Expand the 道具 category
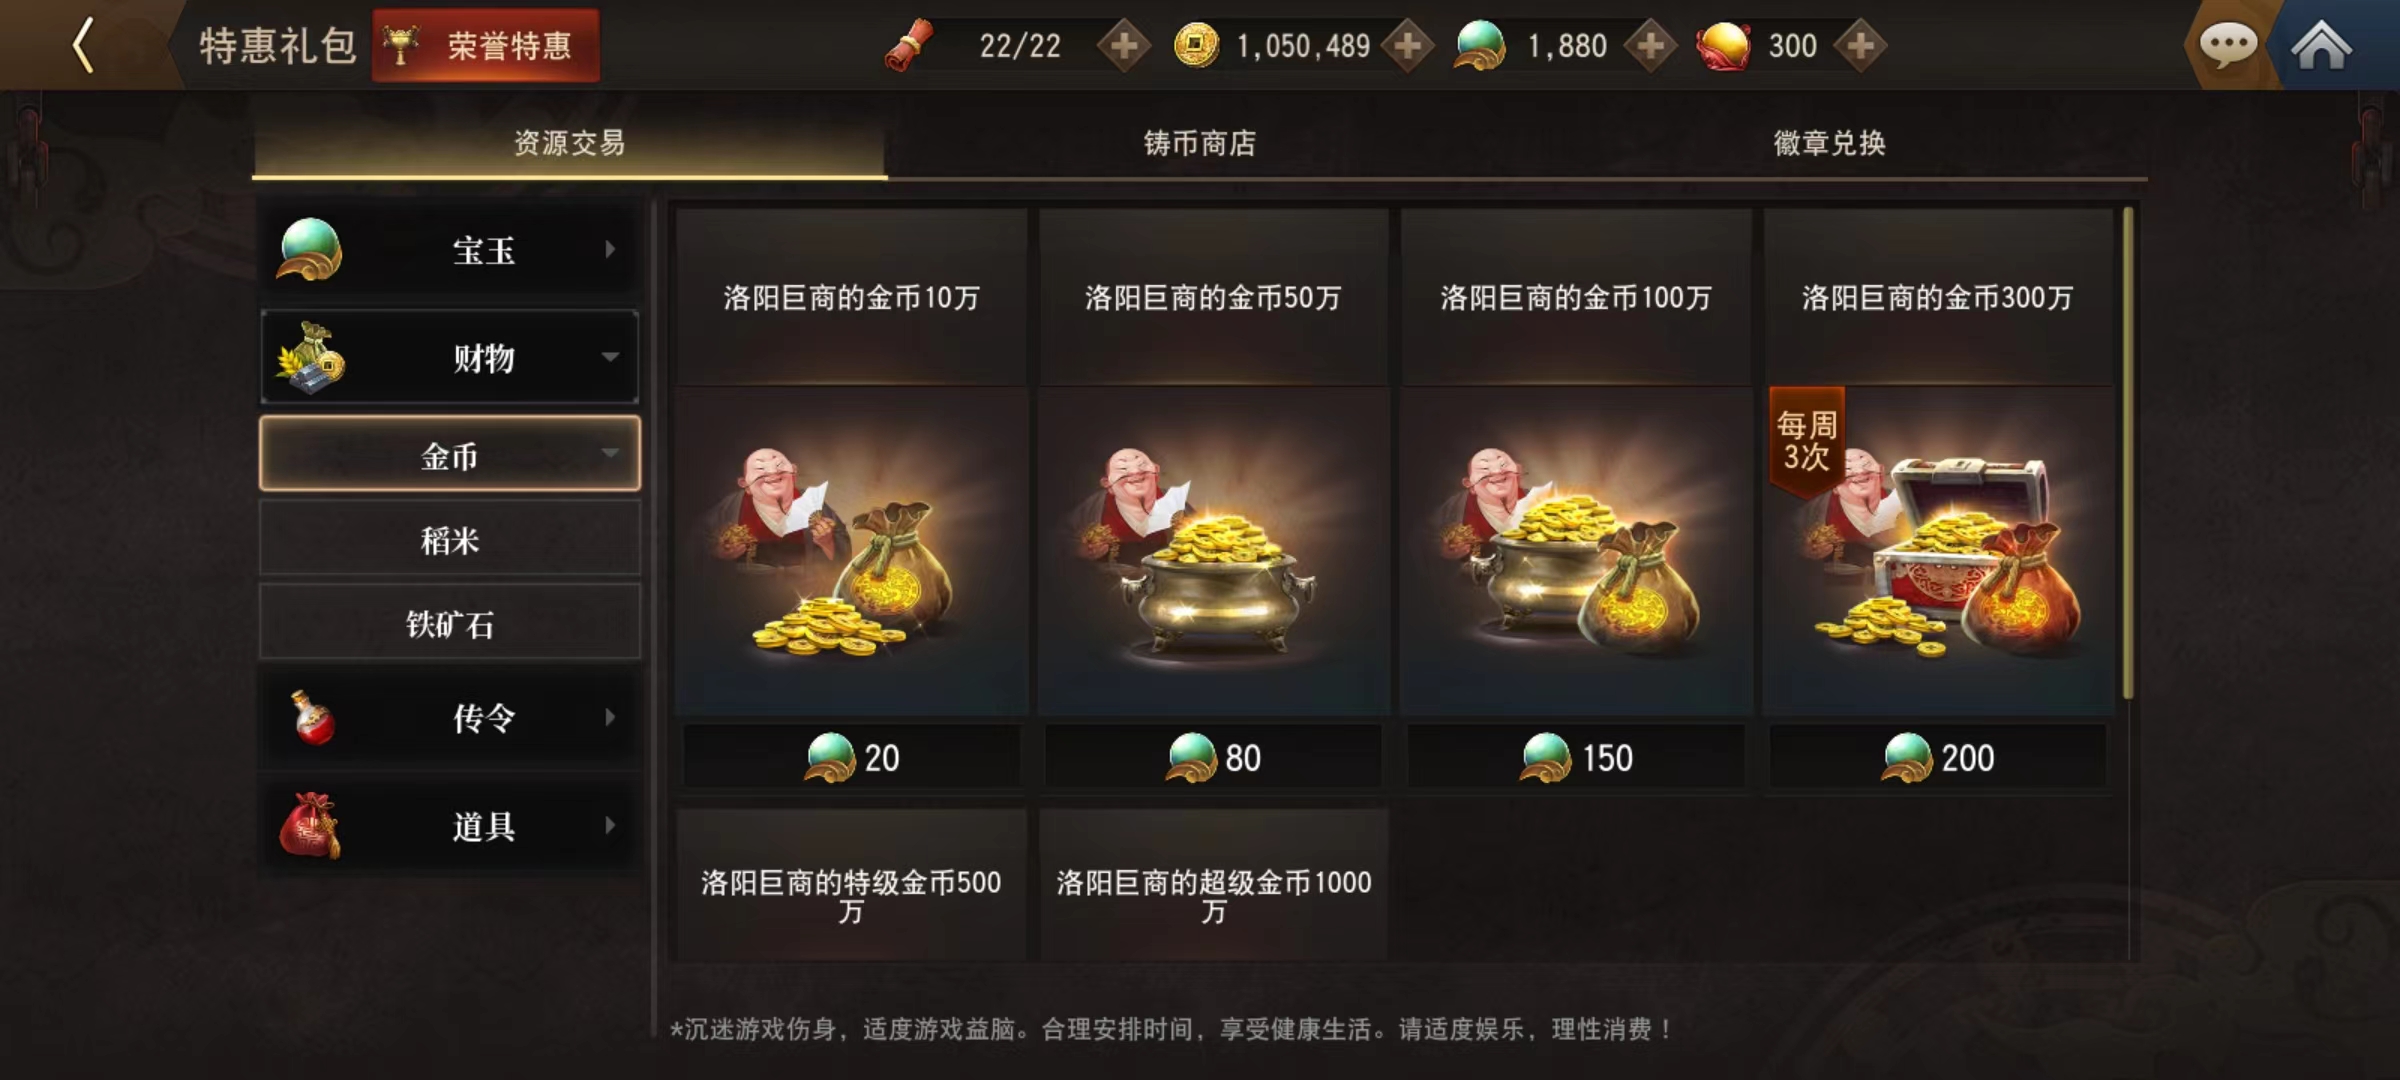This screenshot has width=2400, height=1080. coord(450,826)
